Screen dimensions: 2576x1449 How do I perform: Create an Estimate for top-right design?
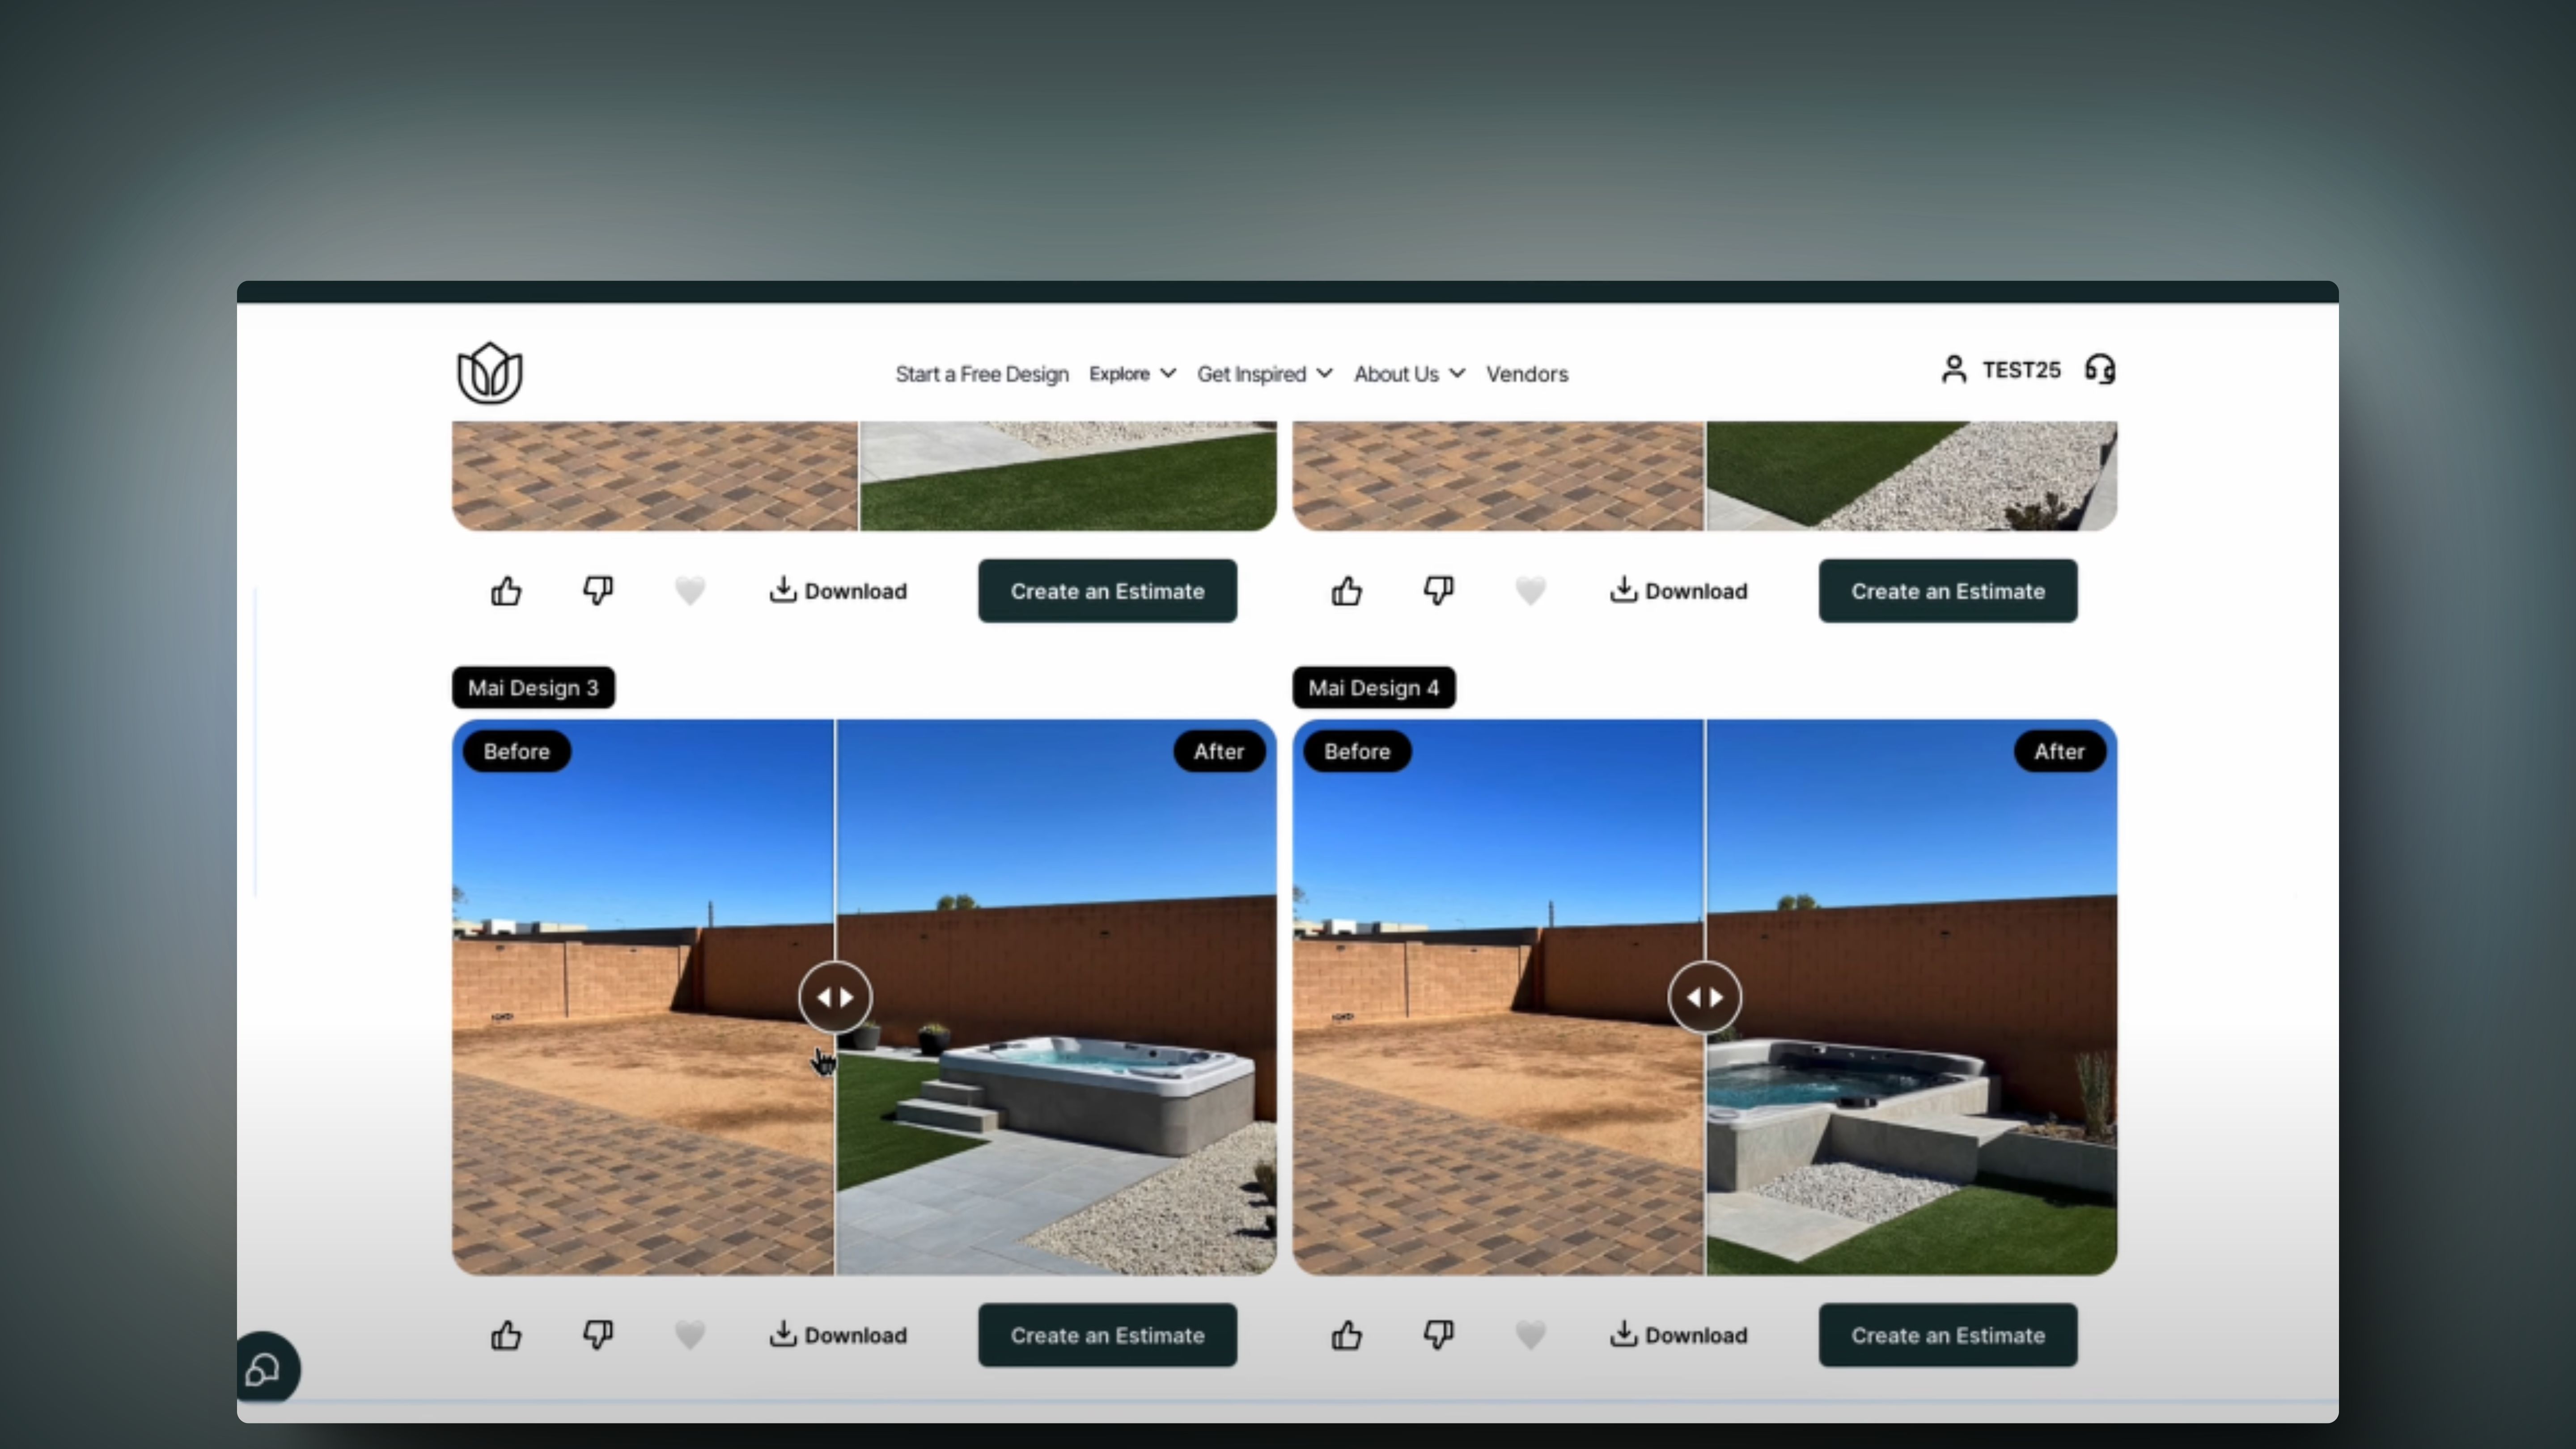click(1948, 591)
